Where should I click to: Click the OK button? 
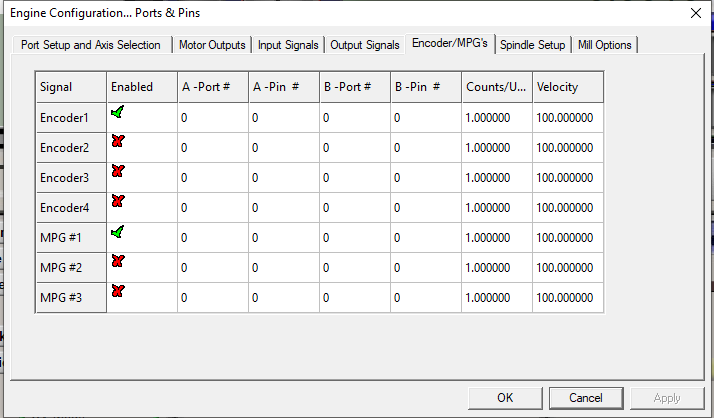tap(505, 398)
